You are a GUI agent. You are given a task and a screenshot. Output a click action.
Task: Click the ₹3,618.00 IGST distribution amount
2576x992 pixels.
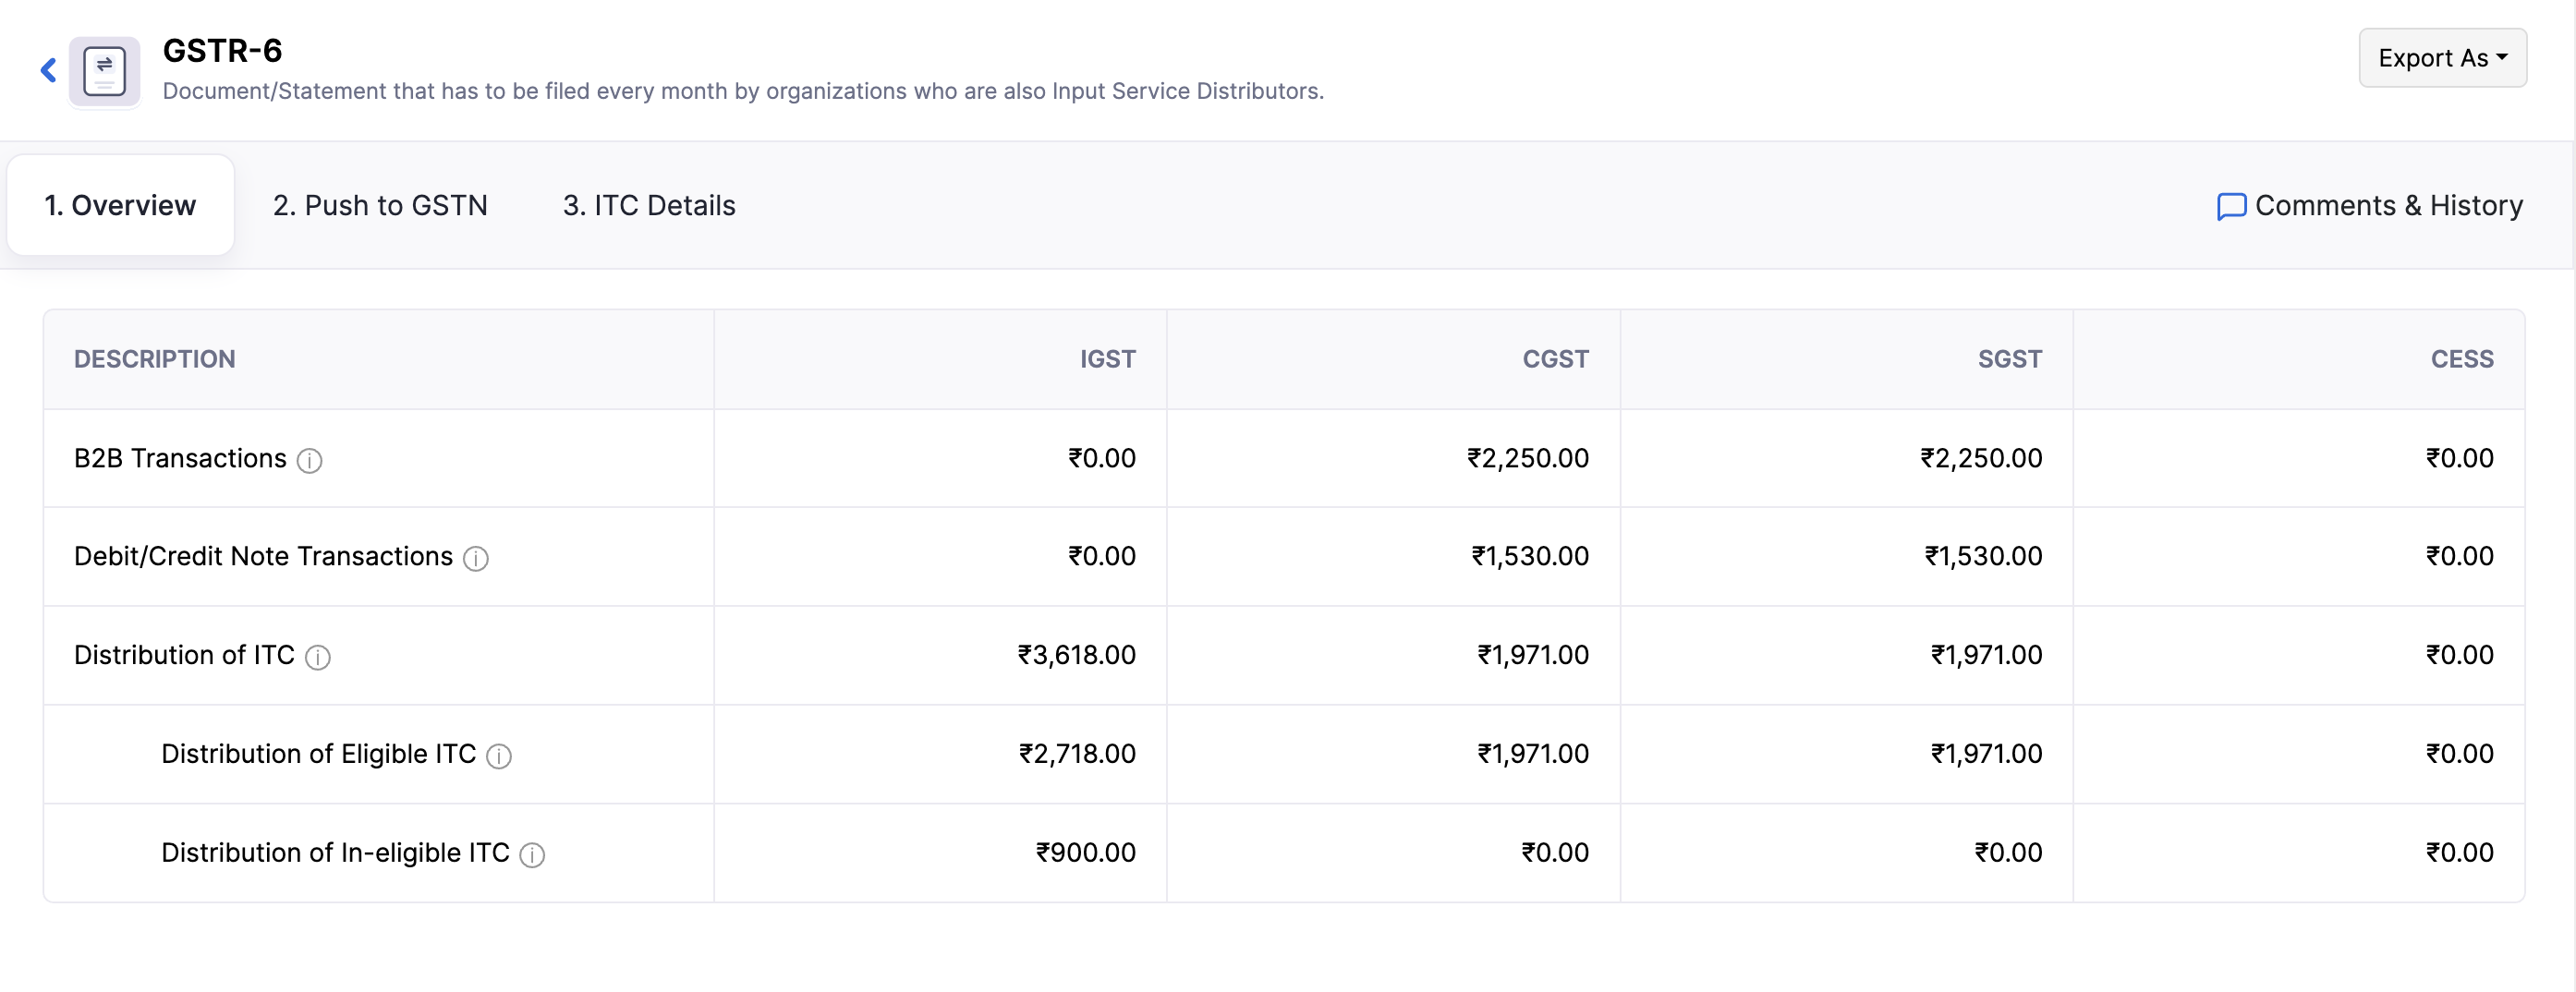[x=1077, y=655]
